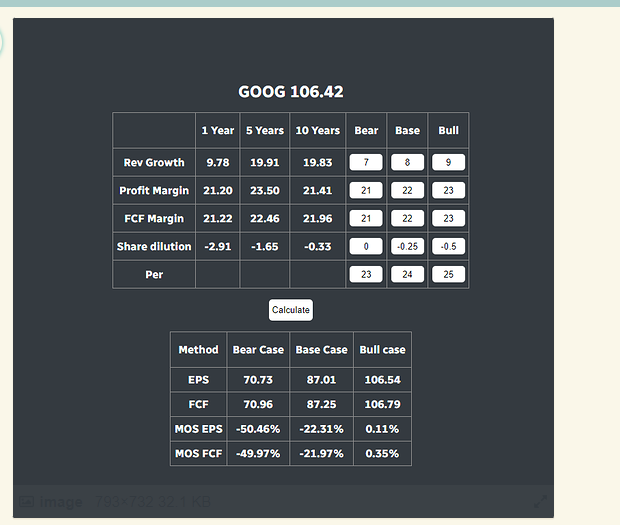Viewport: 620px width, 525px height.
Task: Click the 9.78 Rev Growth value
Action: click(217, 162)
